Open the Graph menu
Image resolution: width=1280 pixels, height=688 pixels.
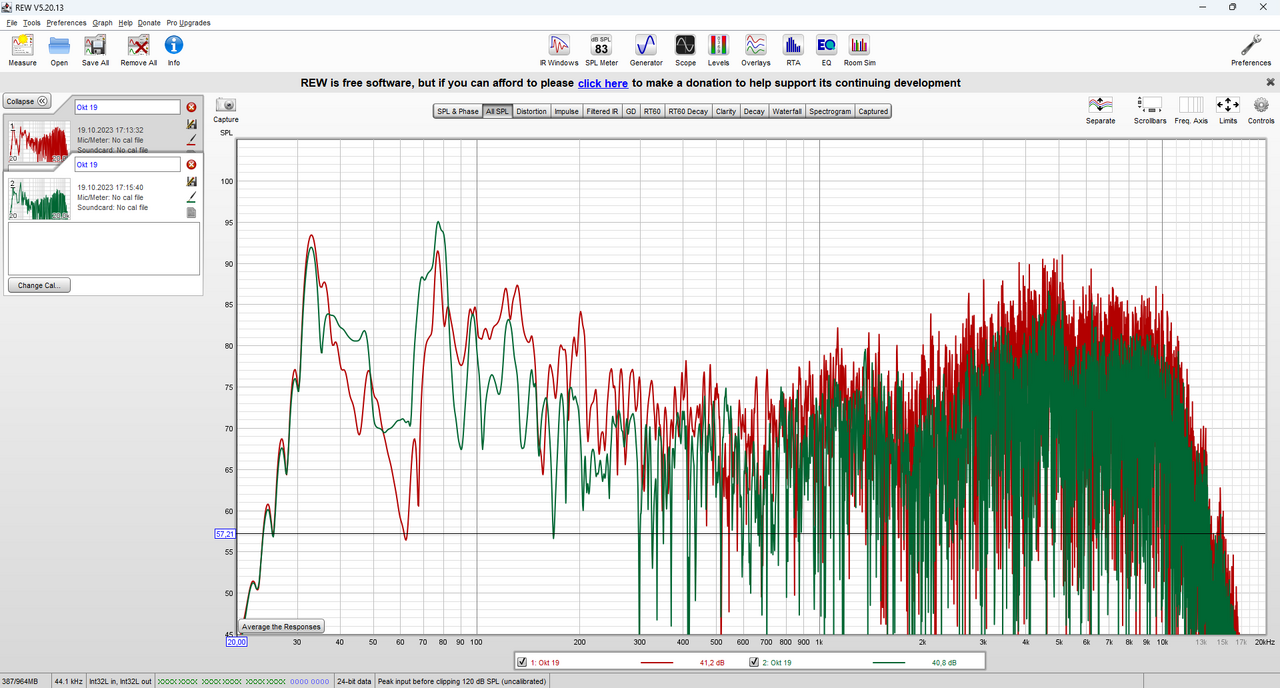coord(102,22)
